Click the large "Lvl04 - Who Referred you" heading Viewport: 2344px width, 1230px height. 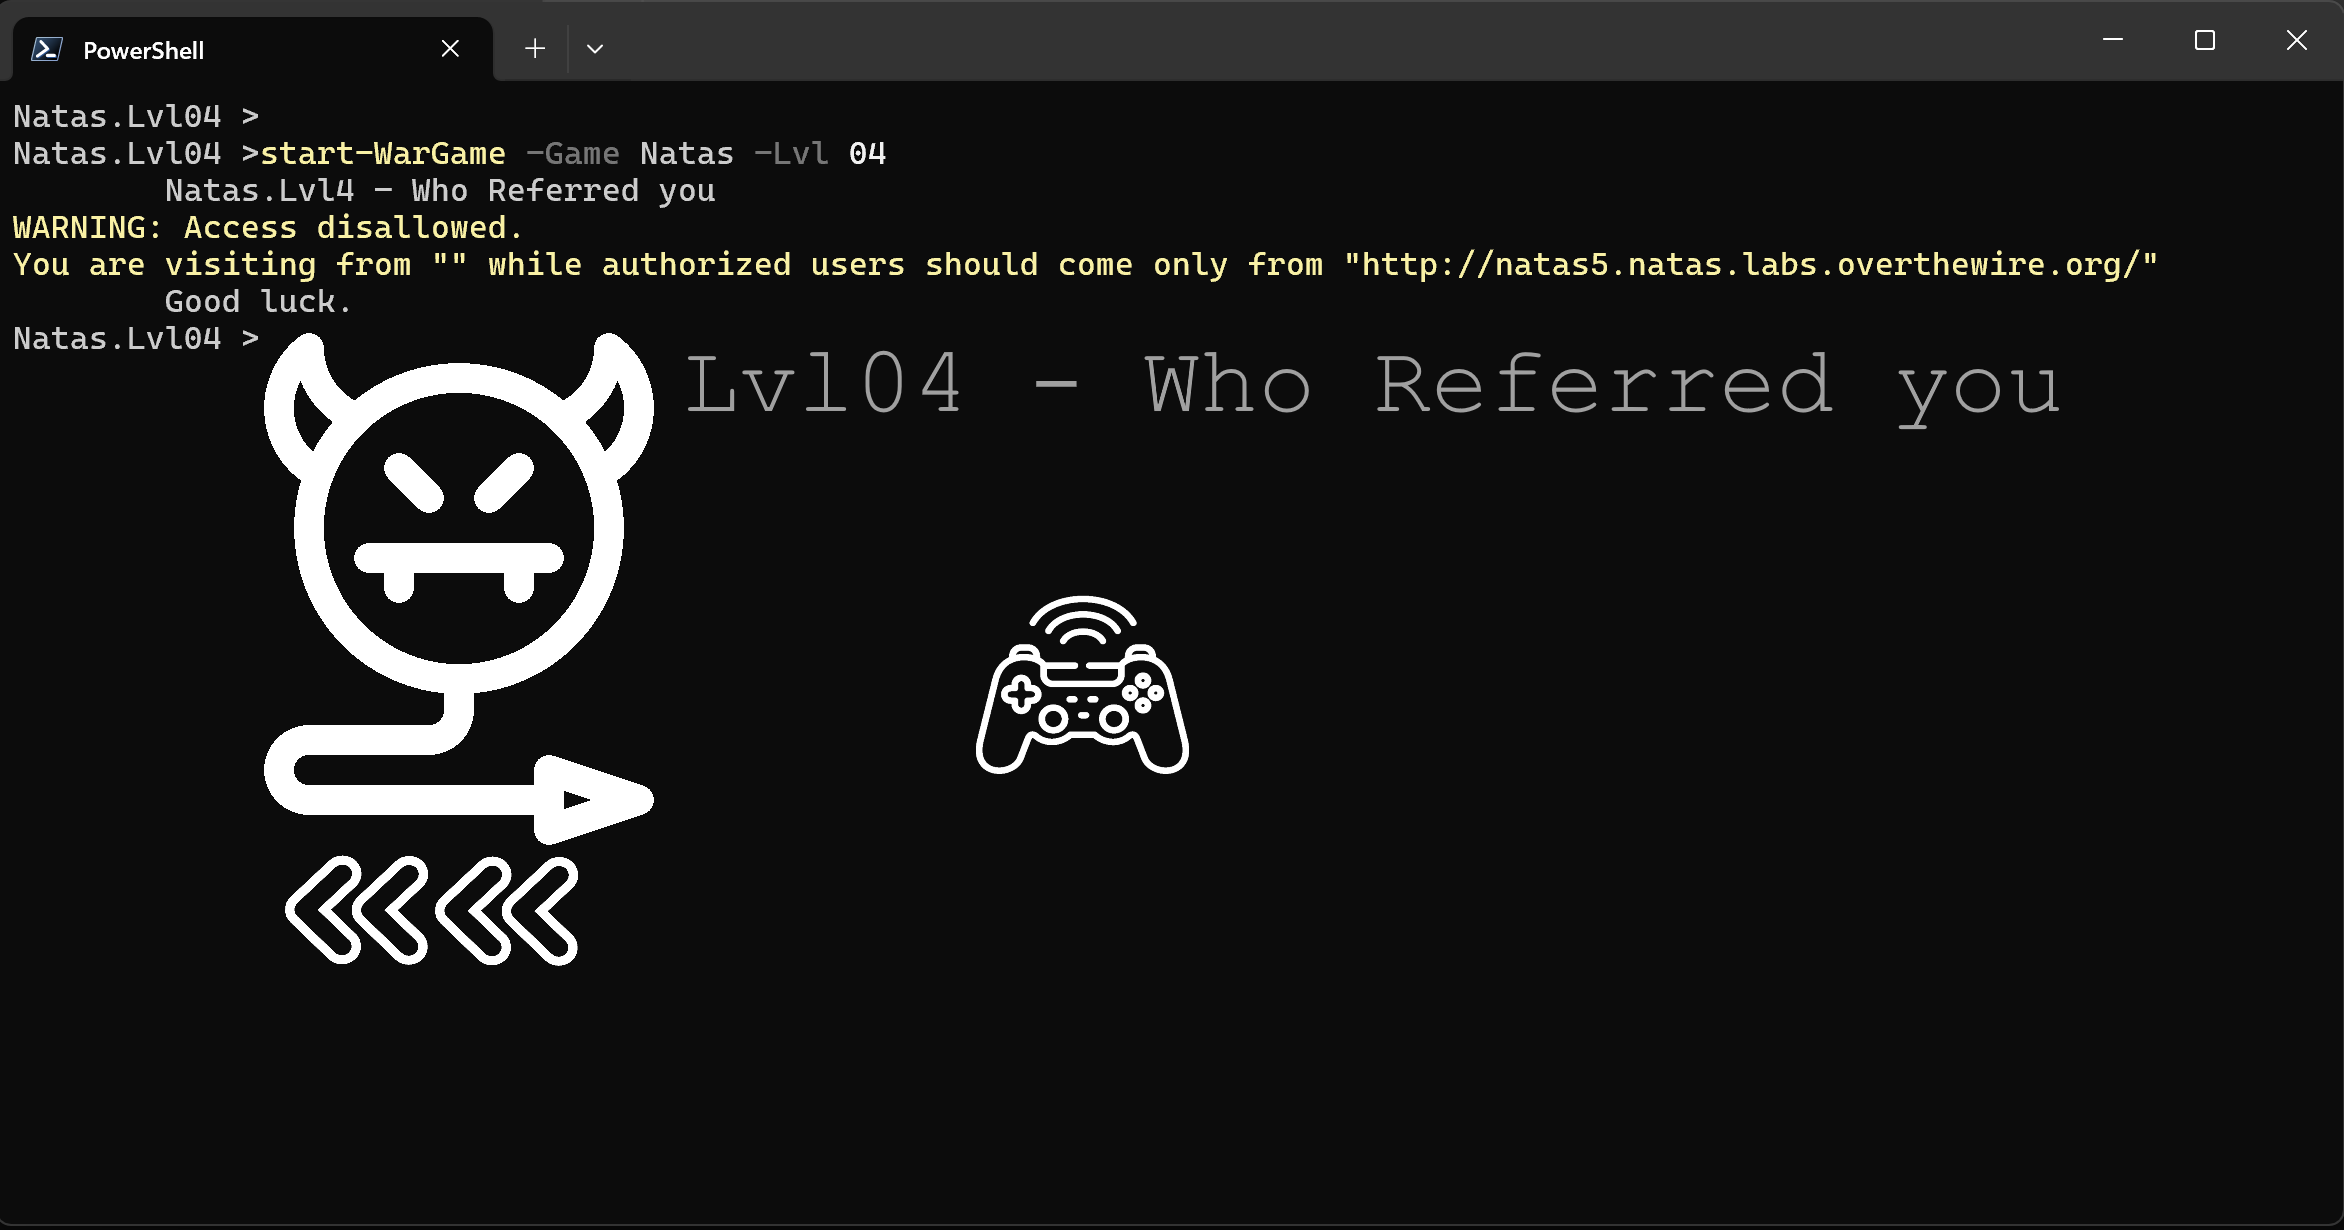pyautogui.click(x=1372, y=386)
